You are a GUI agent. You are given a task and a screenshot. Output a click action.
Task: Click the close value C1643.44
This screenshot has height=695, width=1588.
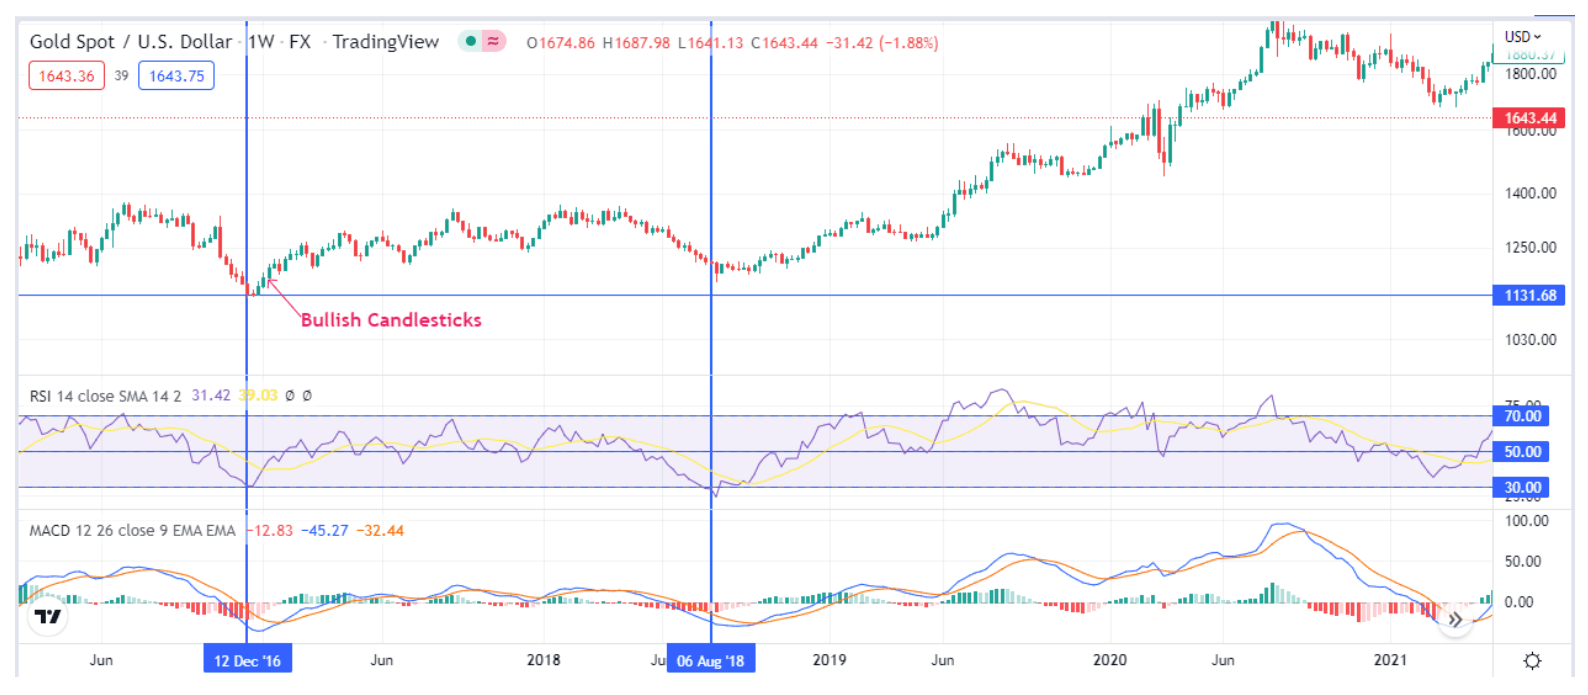785,43
